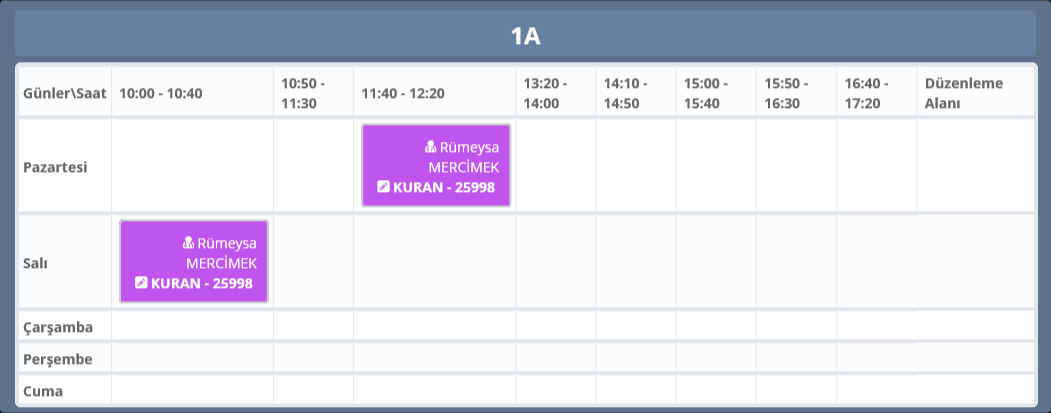1051x413 pixels.
Task: Select the 10:00 - 10:40 column header
Action: 161,93
